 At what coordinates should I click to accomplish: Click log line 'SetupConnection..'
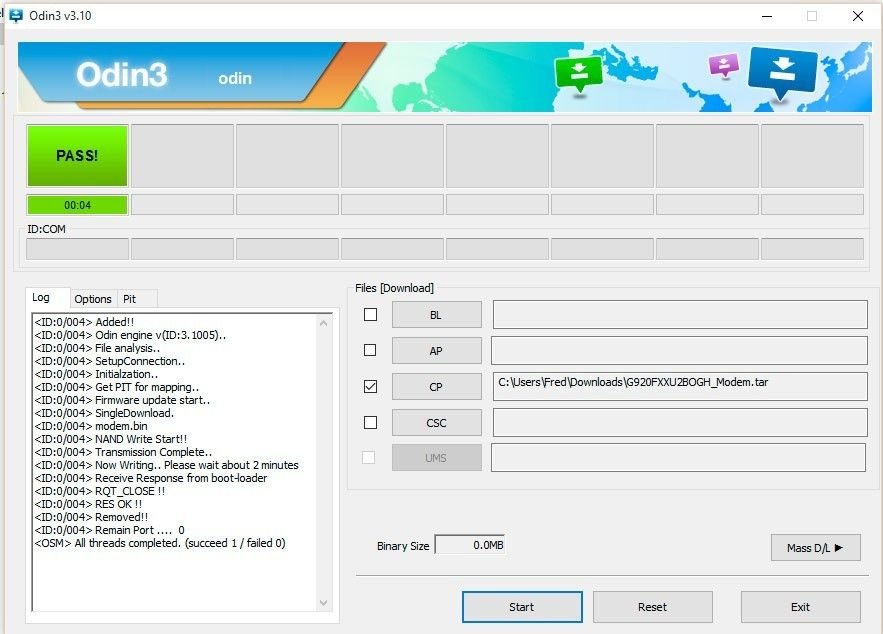click(110, 361)
